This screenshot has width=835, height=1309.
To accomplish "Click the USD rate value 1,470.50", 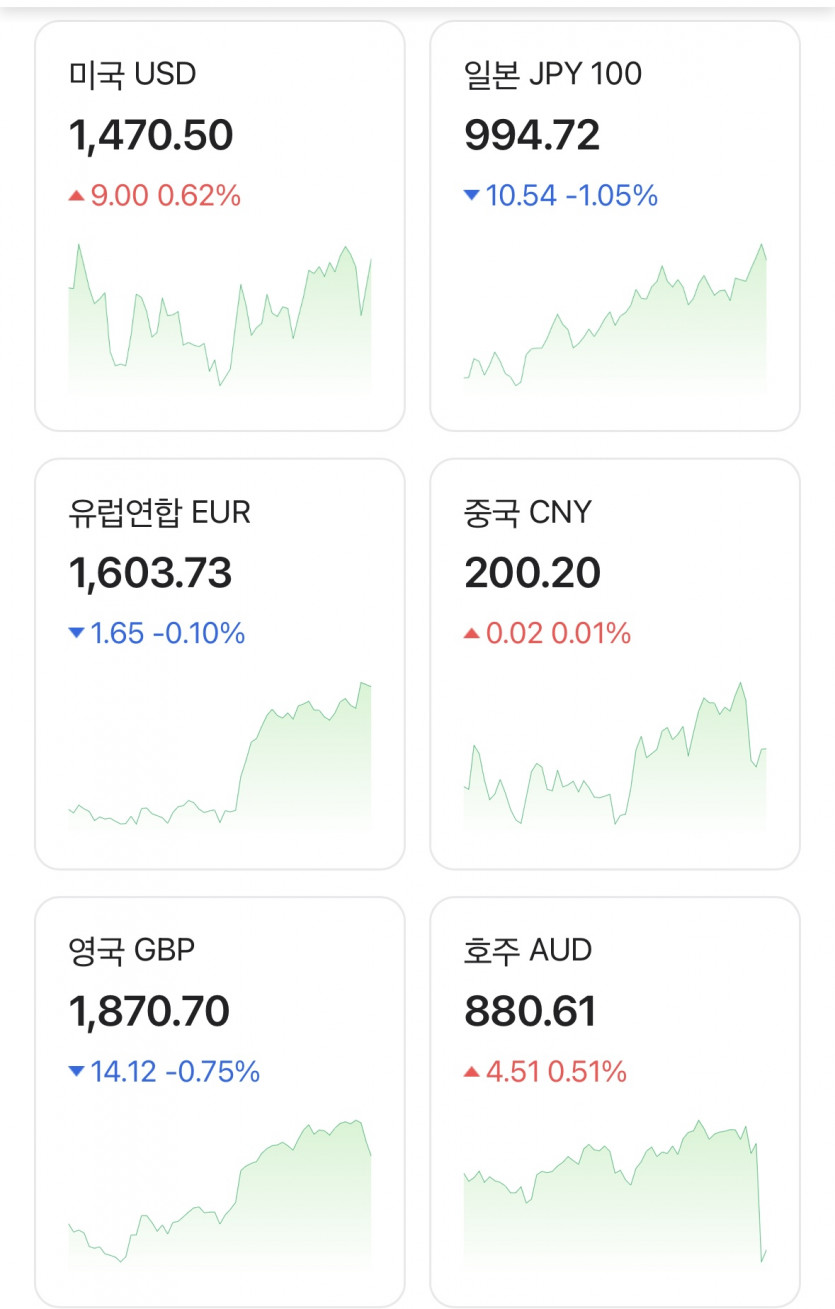I will (151, 135).
